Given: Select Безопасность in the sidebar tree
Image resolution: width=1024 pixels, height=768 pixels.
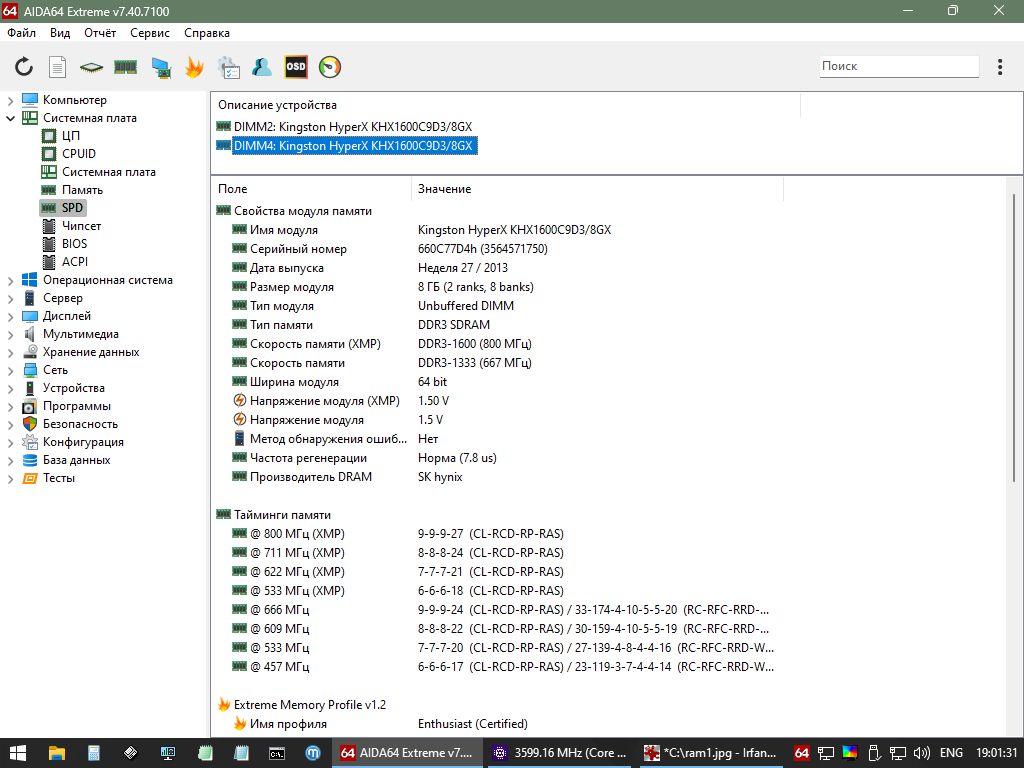Looking at the screenshot, I should (x=80, y=424).
